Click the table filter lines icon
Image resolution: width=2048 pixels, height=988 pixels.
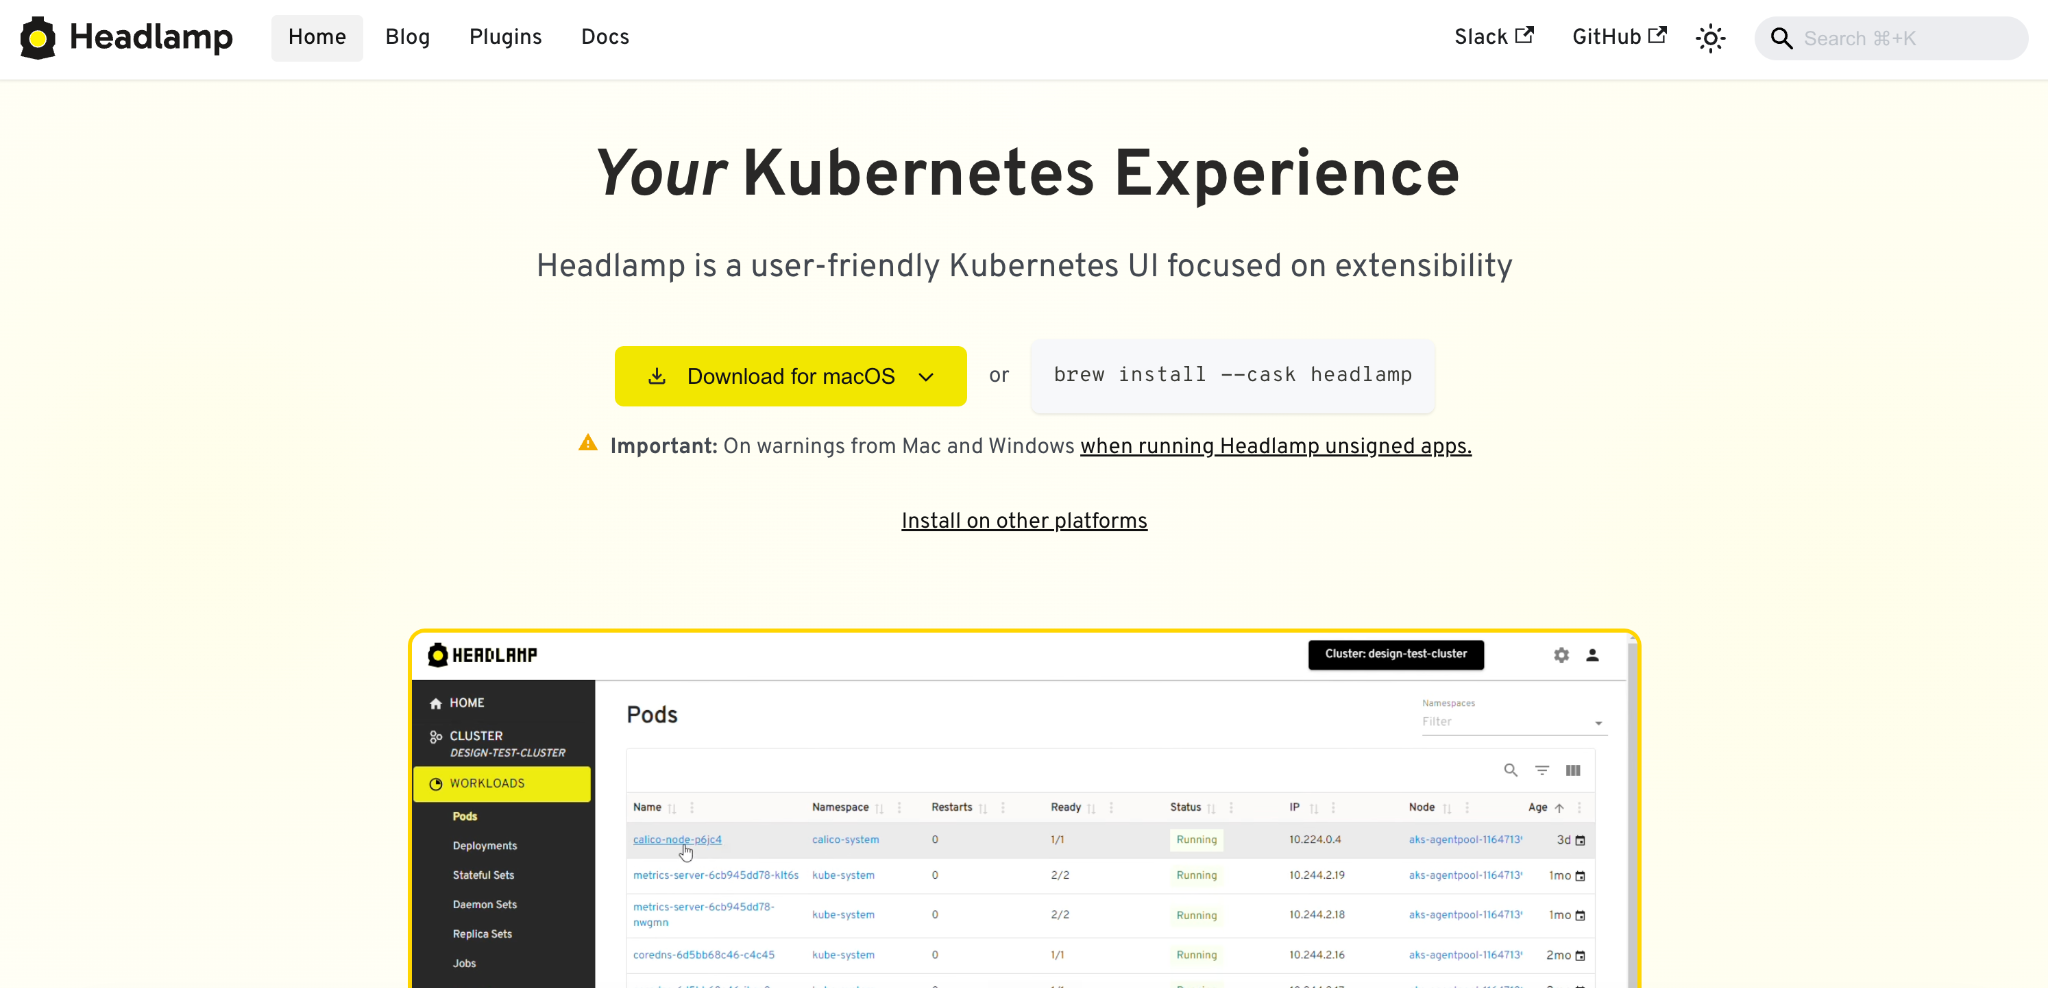(x=1542, y=770)
